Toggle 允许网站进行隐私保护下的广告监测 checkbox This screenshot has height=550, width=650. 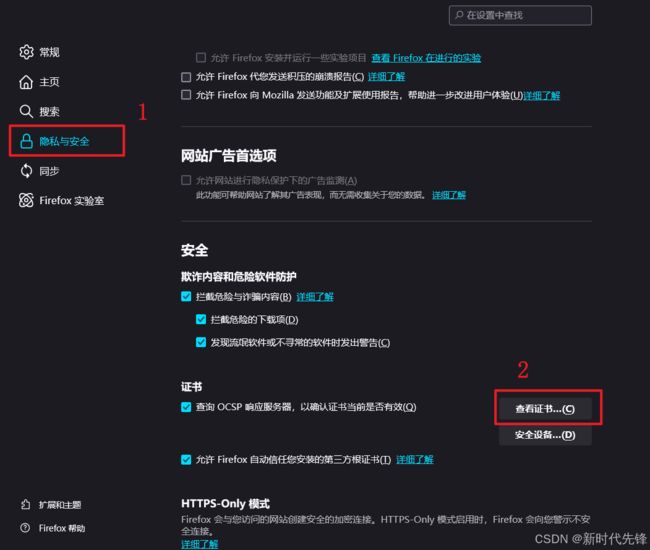tap(186, 180)
